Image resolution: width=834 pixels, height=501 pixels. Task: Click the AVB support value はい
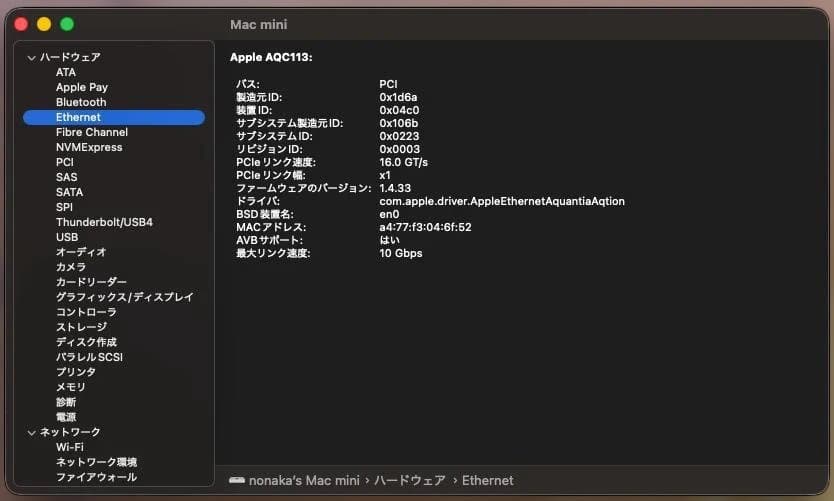point(389,240)
